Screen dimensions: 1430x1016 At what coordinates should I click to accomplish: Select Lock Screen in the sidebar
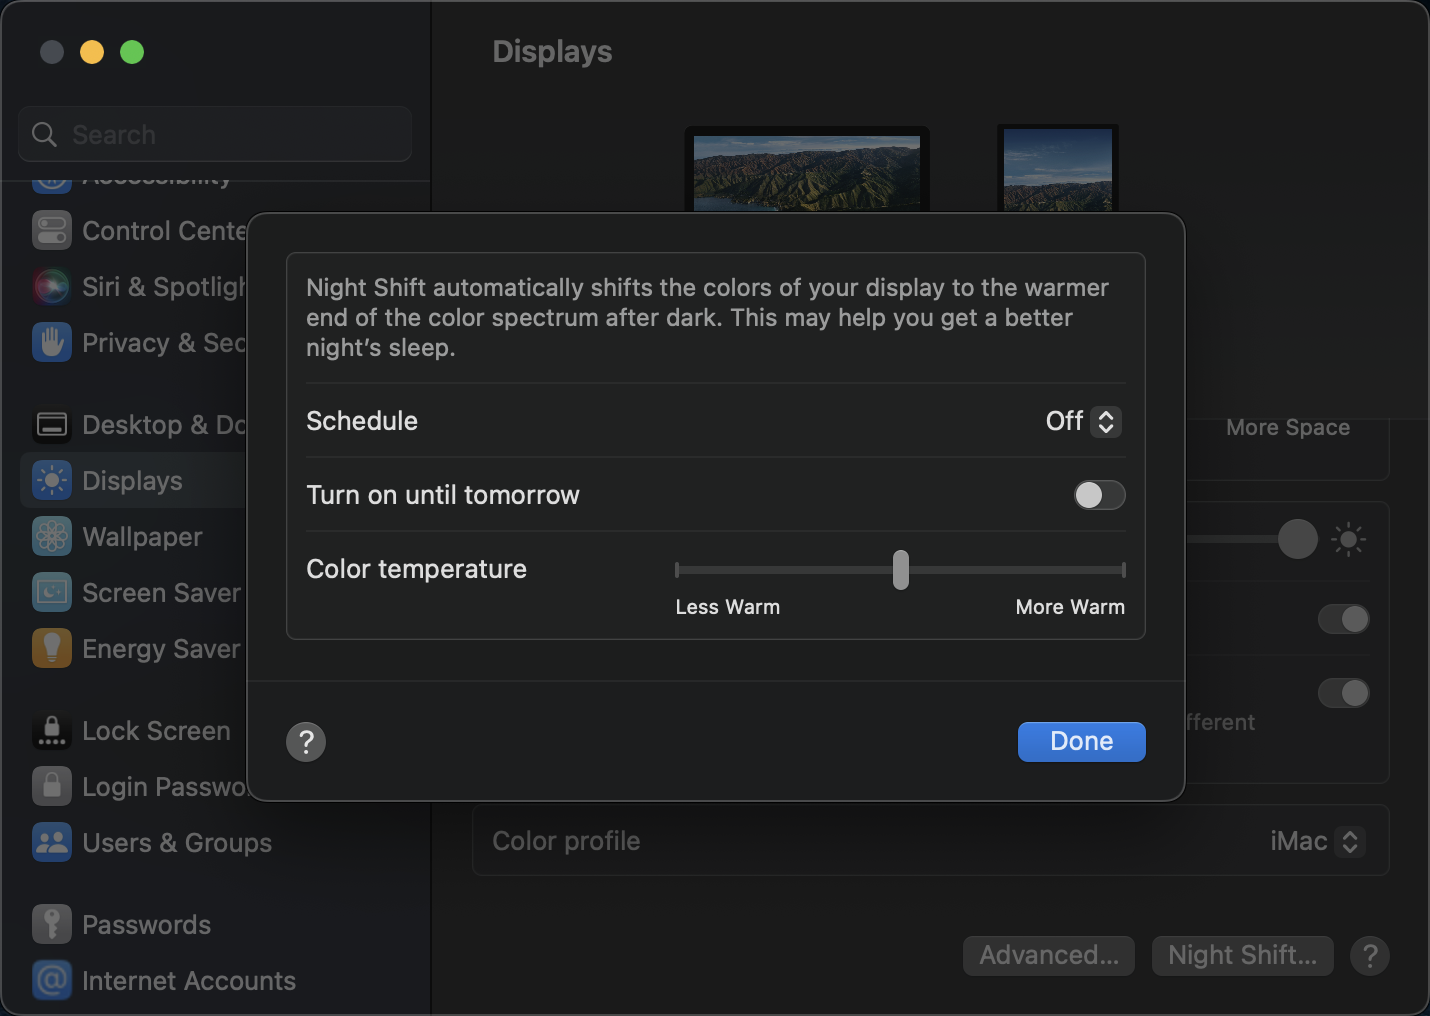tap(156, 730)
